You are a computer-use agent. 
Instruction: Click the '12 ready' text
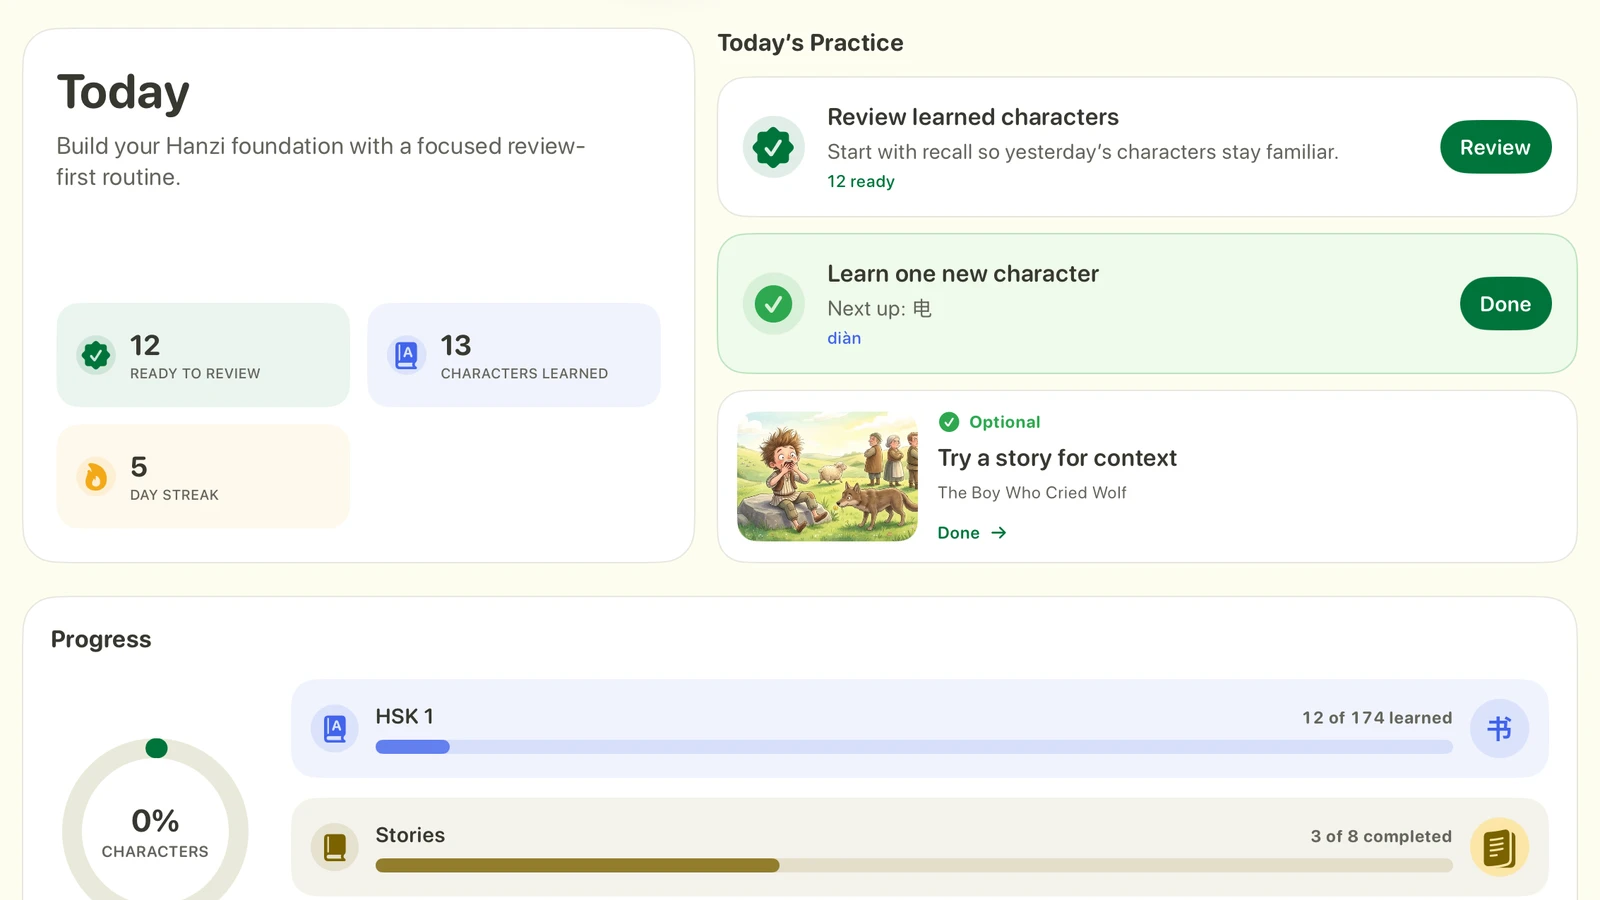(861, 182)
